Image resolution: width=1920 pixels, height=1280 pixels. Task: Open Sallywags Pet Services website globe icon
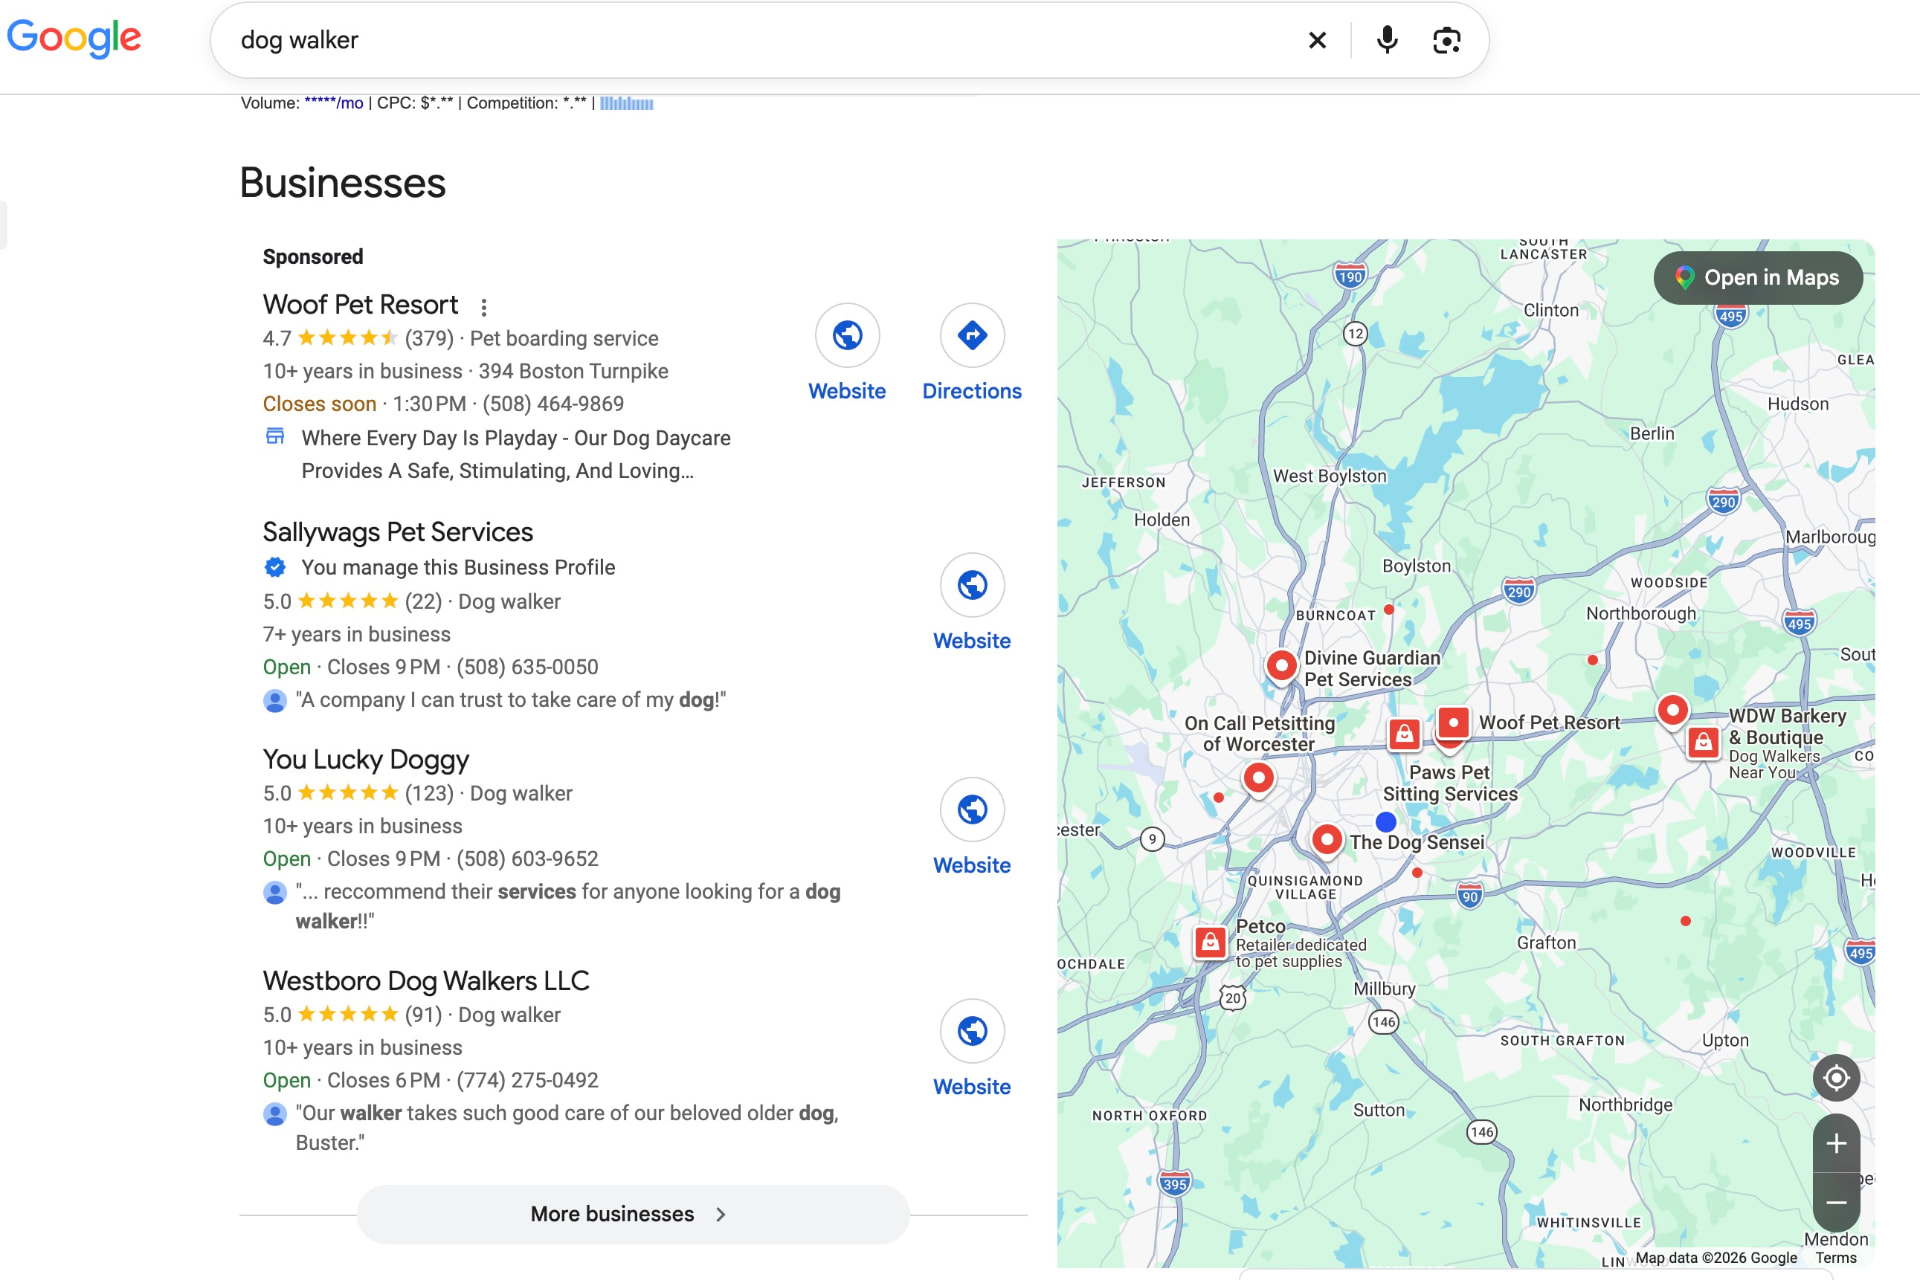click(972, 585)
